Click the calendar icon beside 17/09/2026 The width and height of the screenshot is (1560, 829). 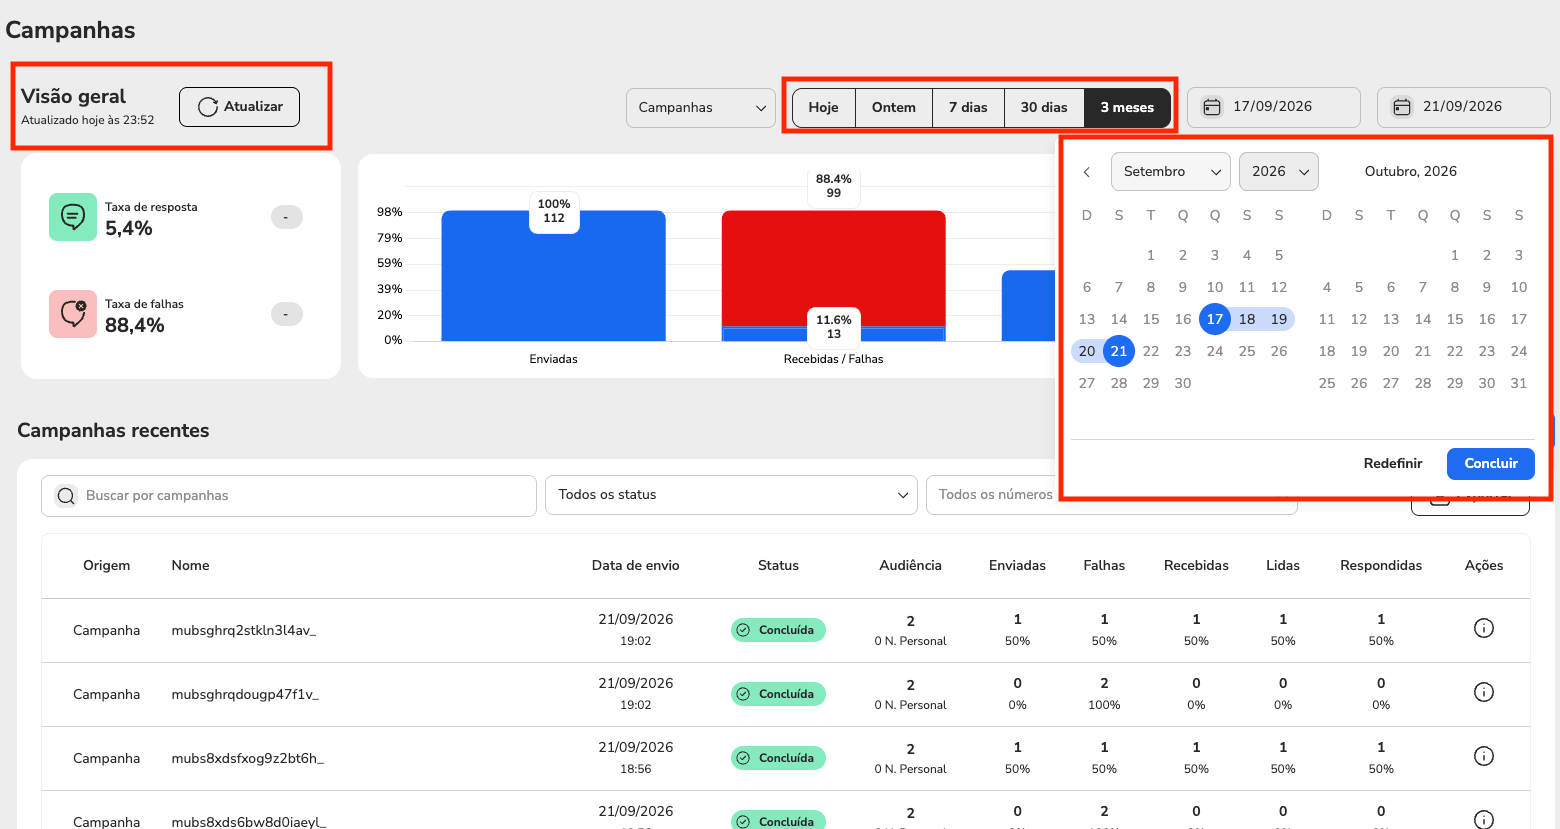[x=1212, y=107]
